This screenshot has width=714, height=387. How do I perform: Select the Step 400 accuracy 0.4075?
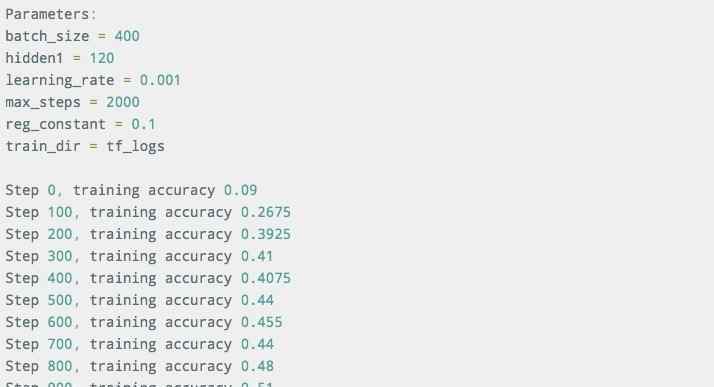coord(265,278)
